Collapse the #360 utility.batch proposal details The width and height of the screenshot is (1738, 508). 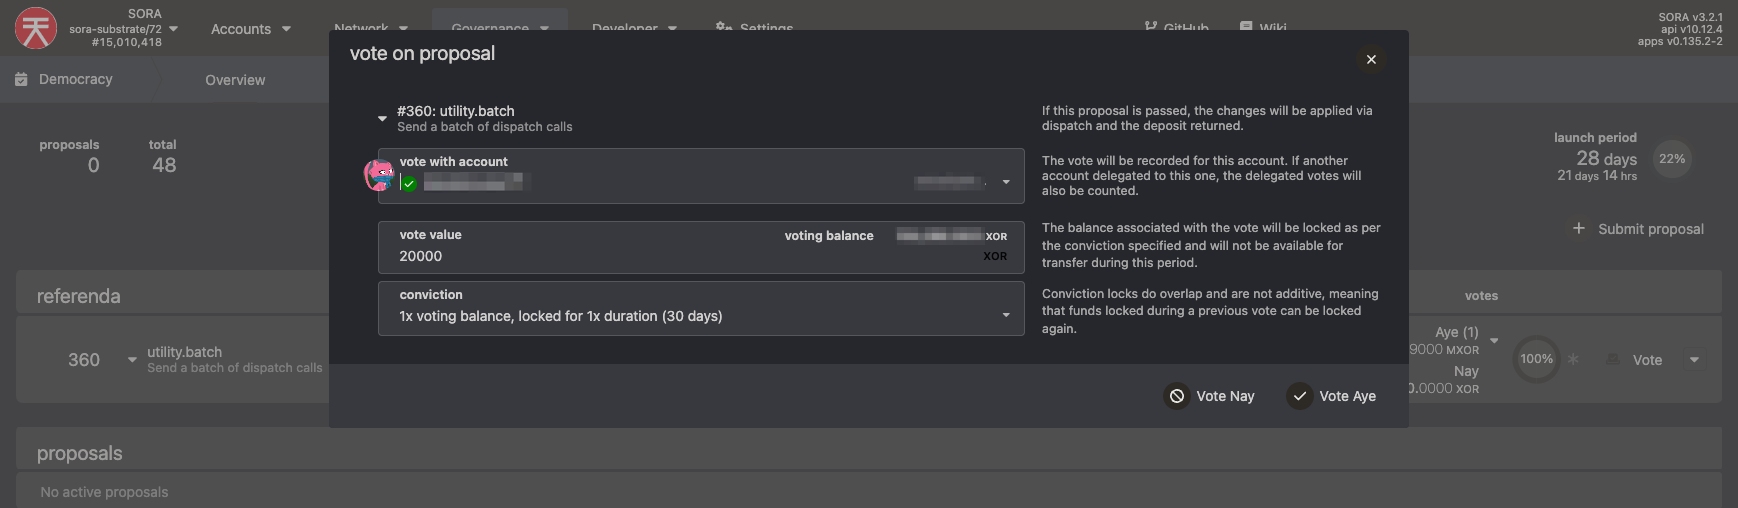pos(382,118)
